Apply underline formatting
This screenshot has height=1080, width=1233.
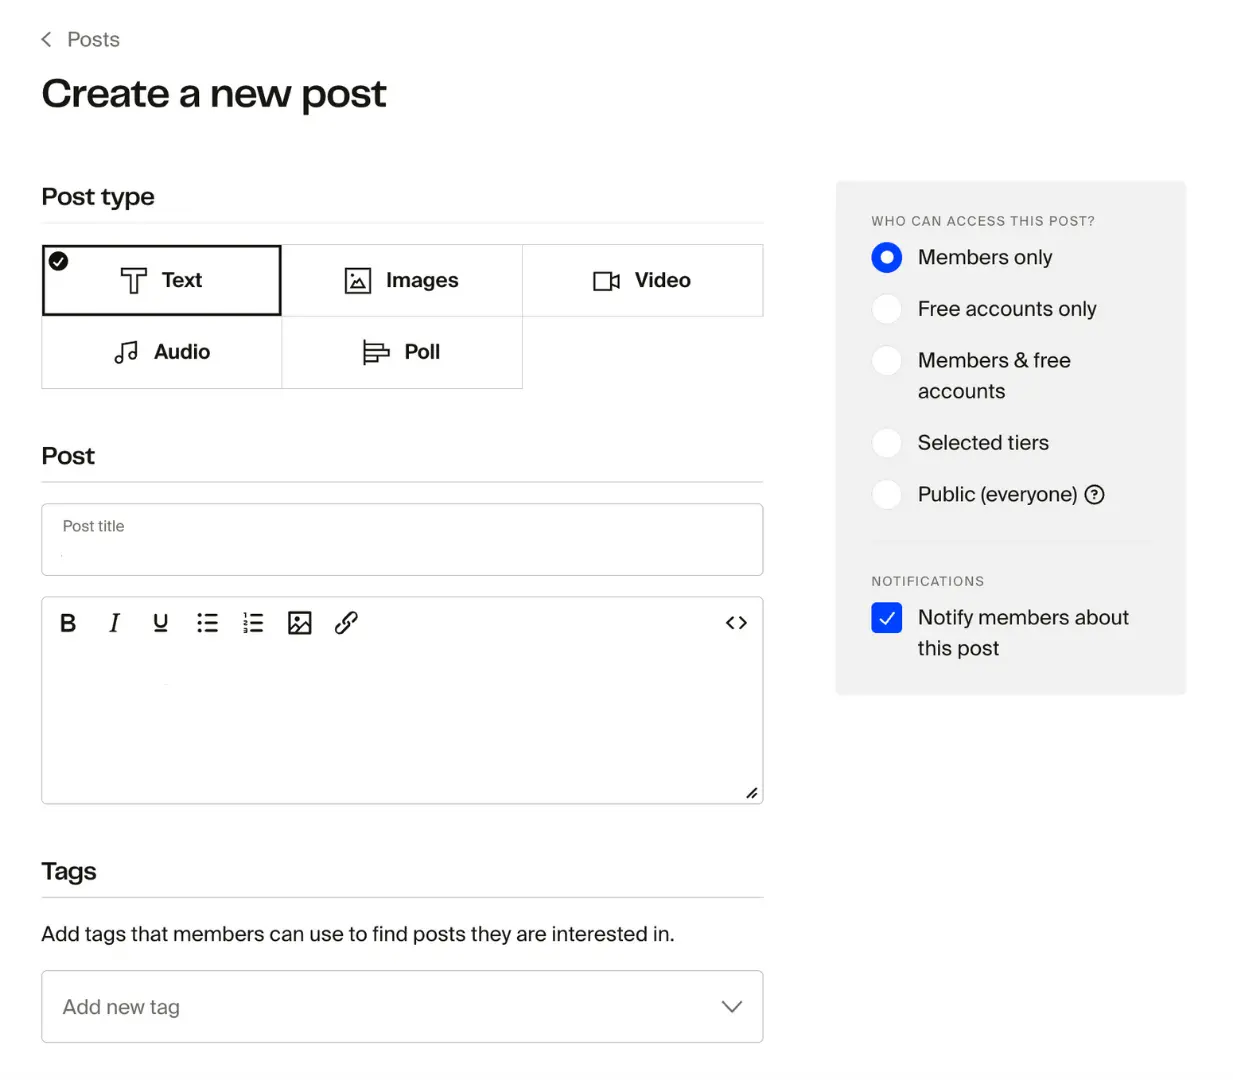160,622
